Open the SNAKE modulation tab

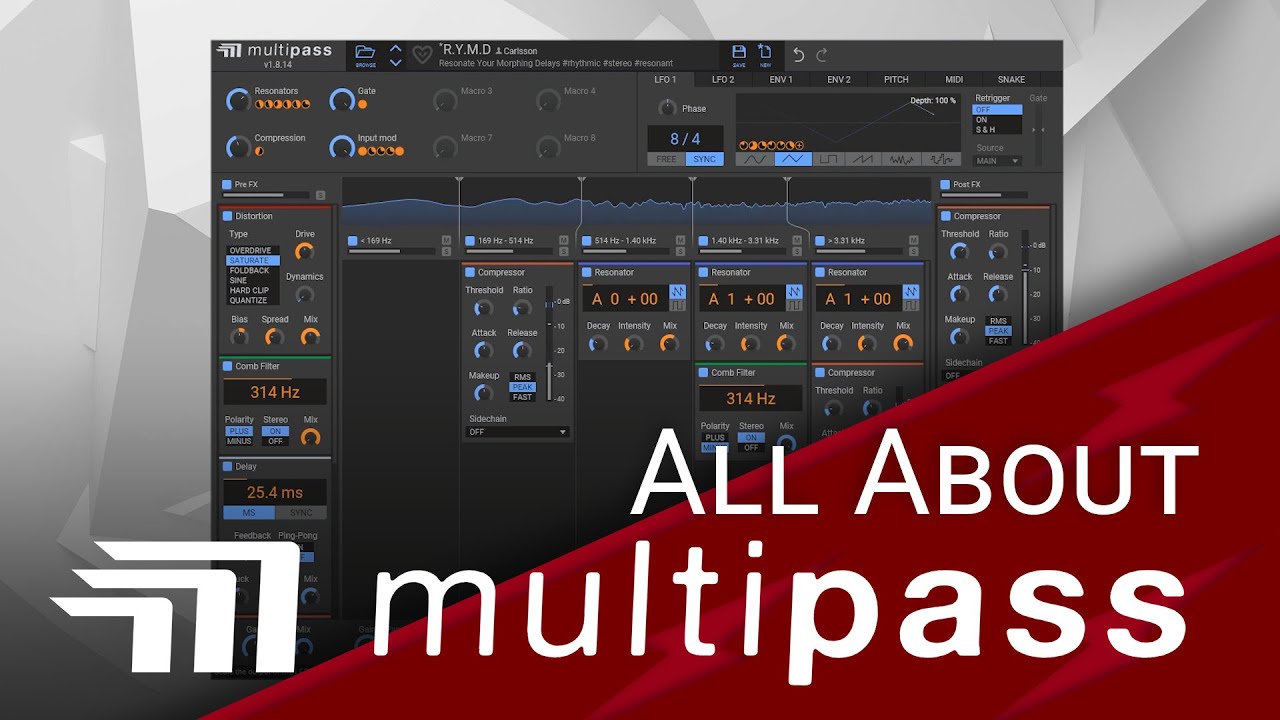pyautogui.click(x=1011, y=80)
